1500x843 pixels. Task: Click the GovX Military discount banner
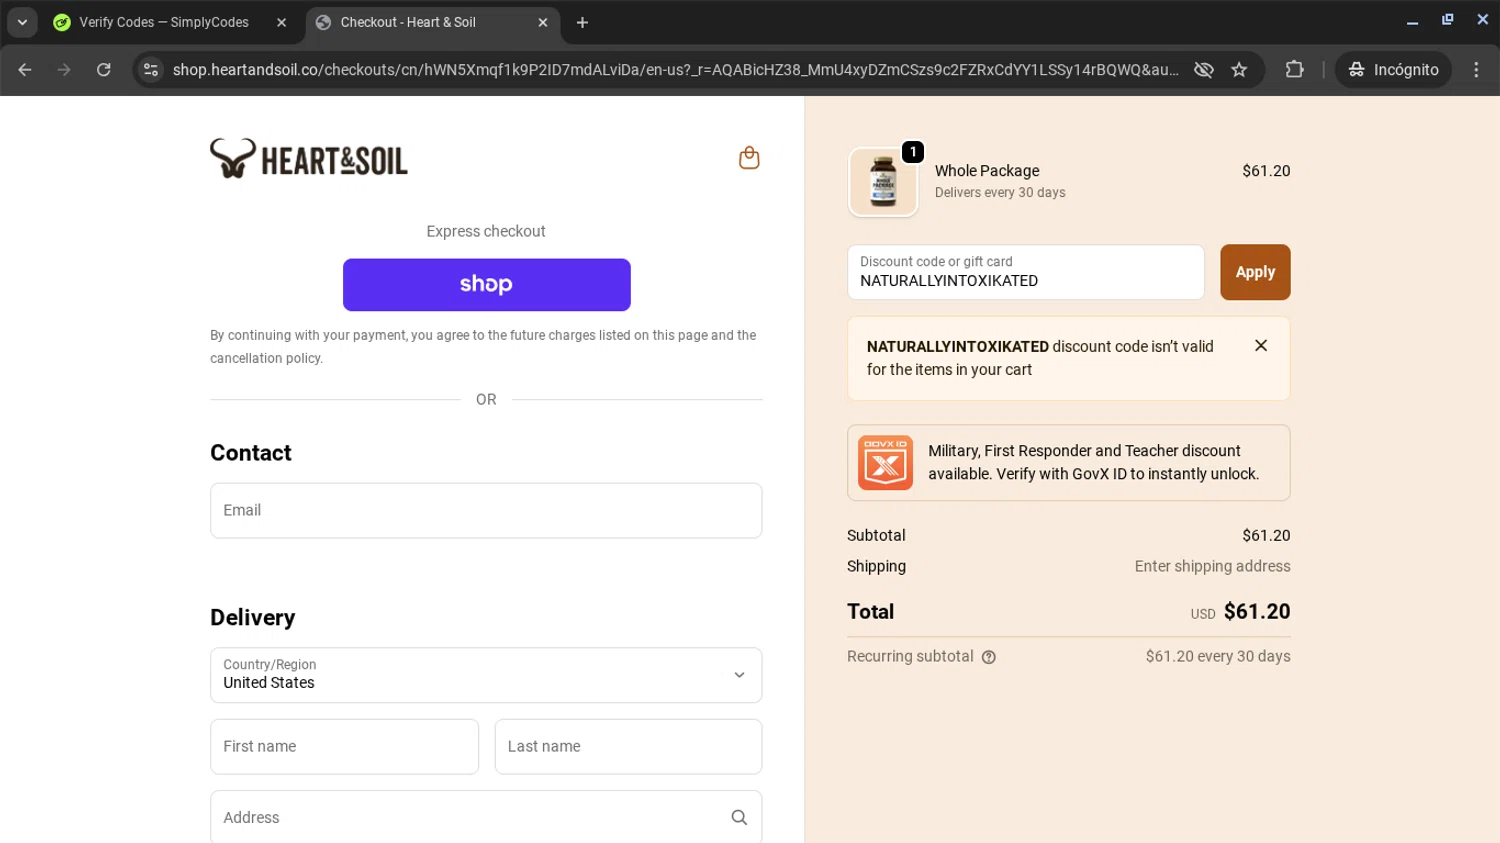(1068, 463)
